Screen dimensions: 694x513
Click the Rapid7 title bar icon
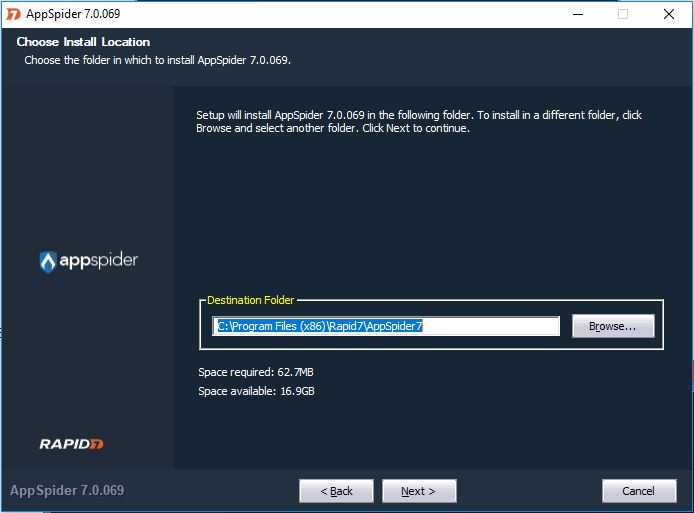tap(13, 14)
